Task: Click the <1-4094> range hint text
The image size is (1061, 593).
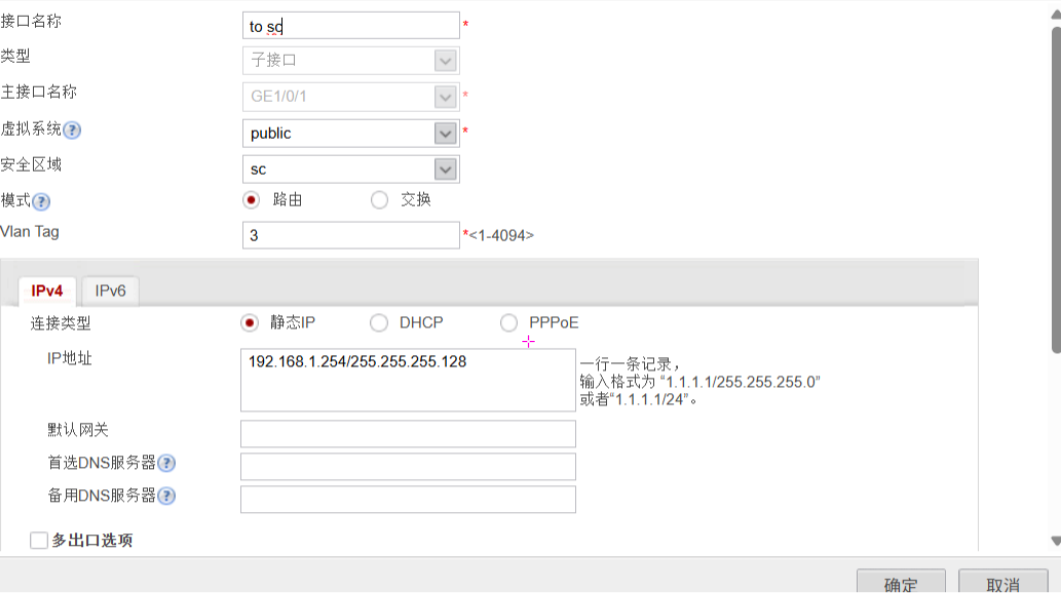Action: point(501,236)
